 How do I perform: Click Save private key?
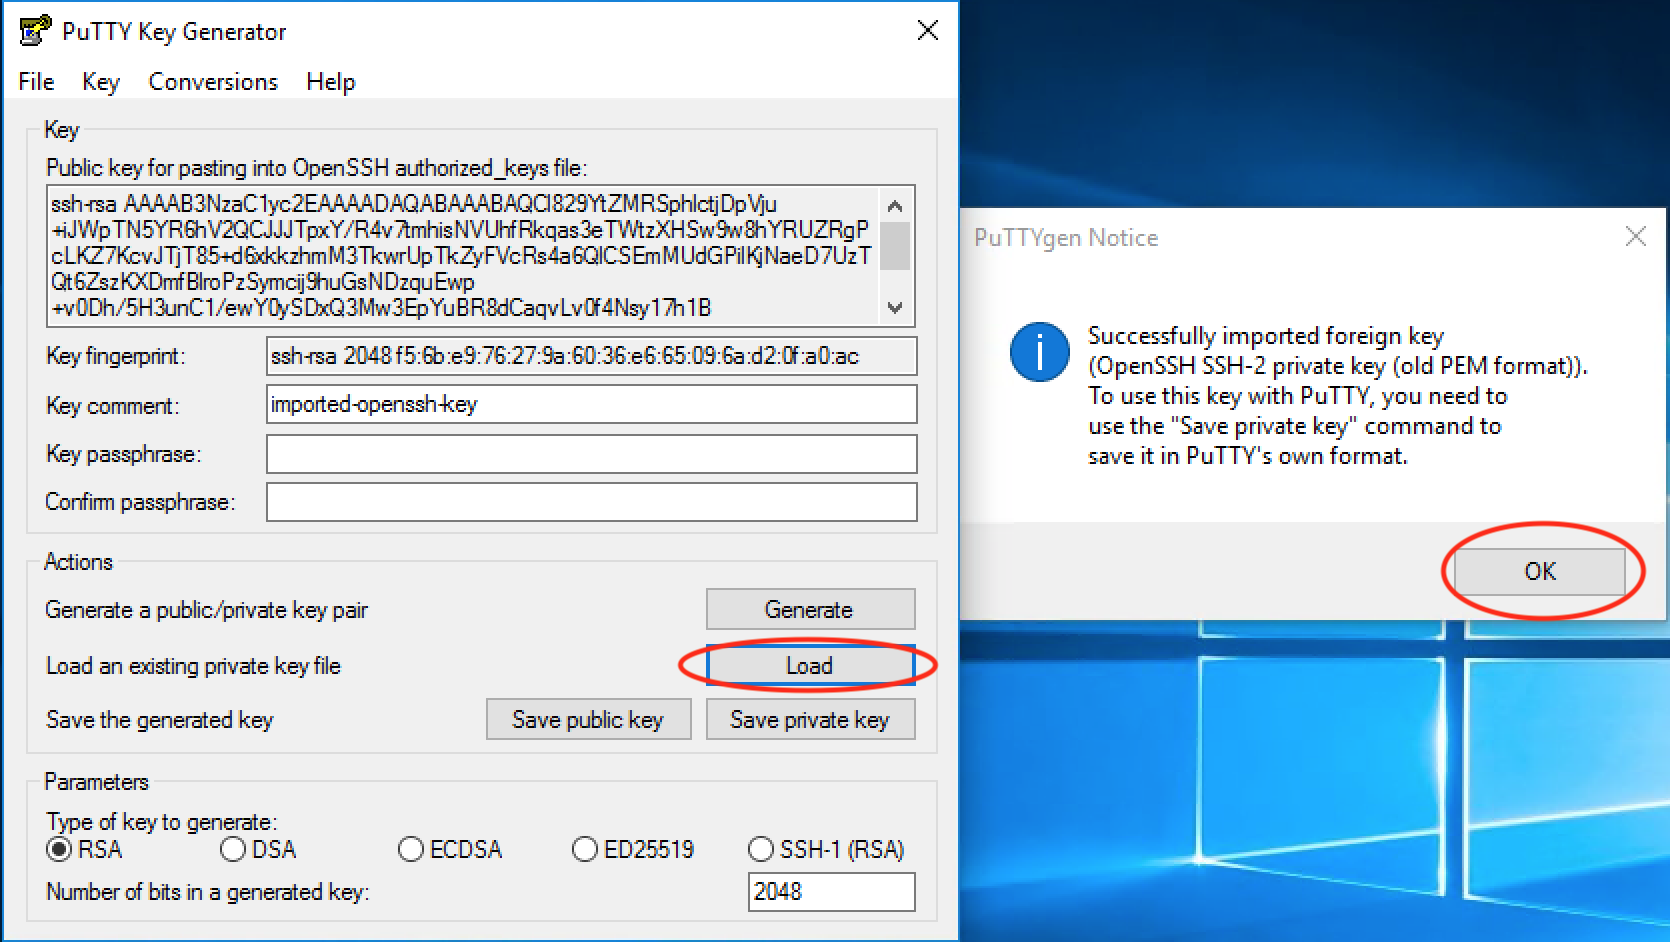click(x=810, y=719)
